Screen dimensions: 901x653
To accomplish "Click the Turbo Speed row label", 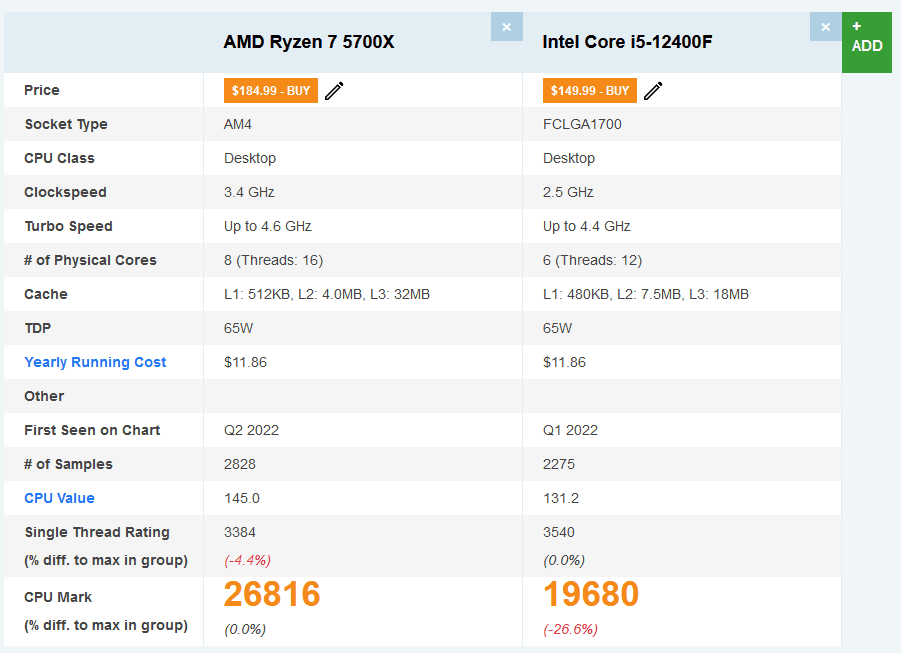I will [x=68, y=226].
